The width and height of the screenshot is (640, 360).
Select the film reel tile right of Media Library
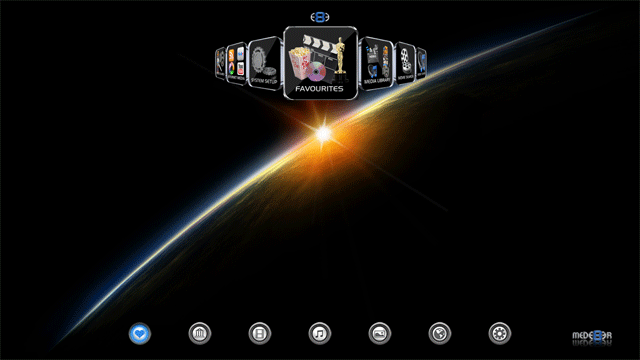pyautogui.click(x=405, y=64)
